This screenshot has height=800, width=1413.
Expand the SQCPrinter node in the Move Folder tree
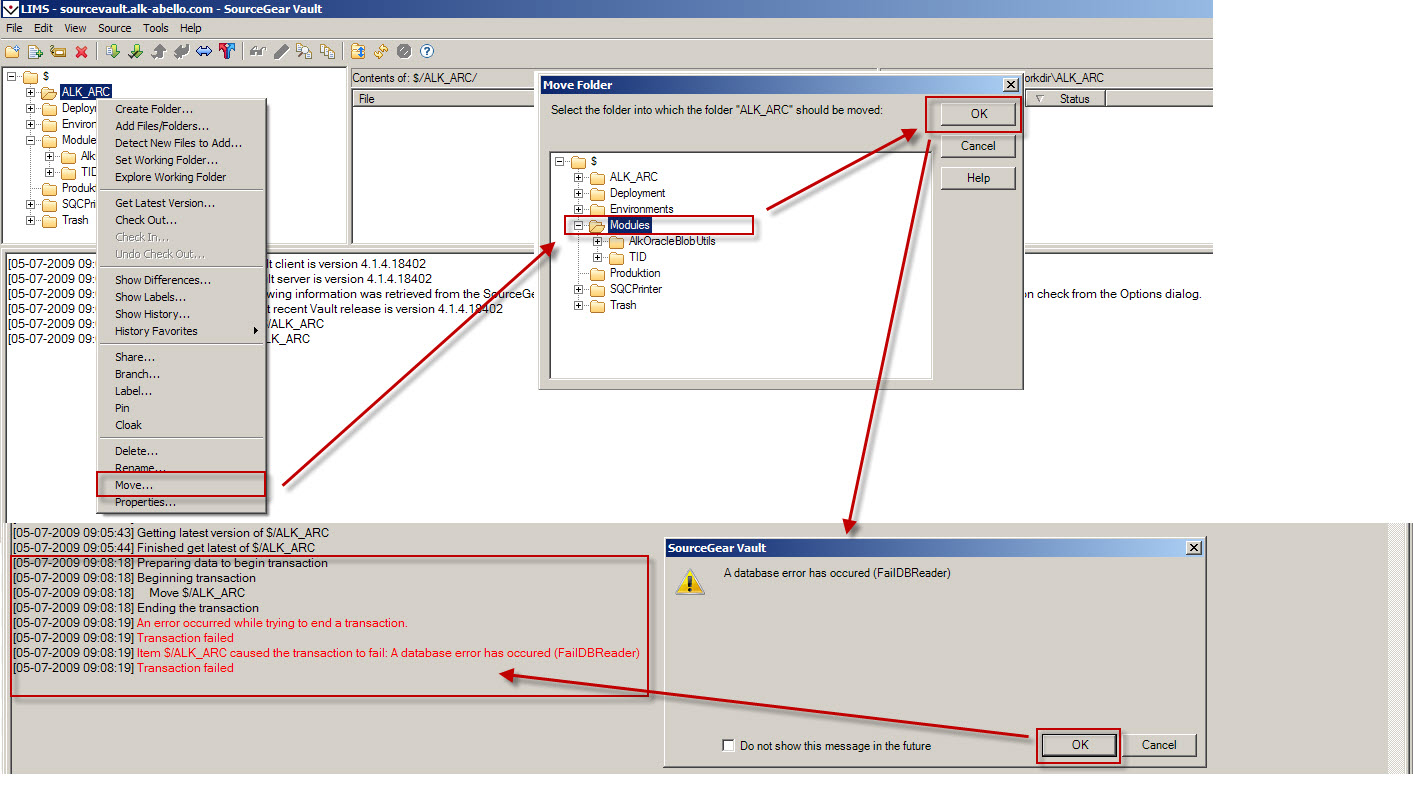[579, 289]
